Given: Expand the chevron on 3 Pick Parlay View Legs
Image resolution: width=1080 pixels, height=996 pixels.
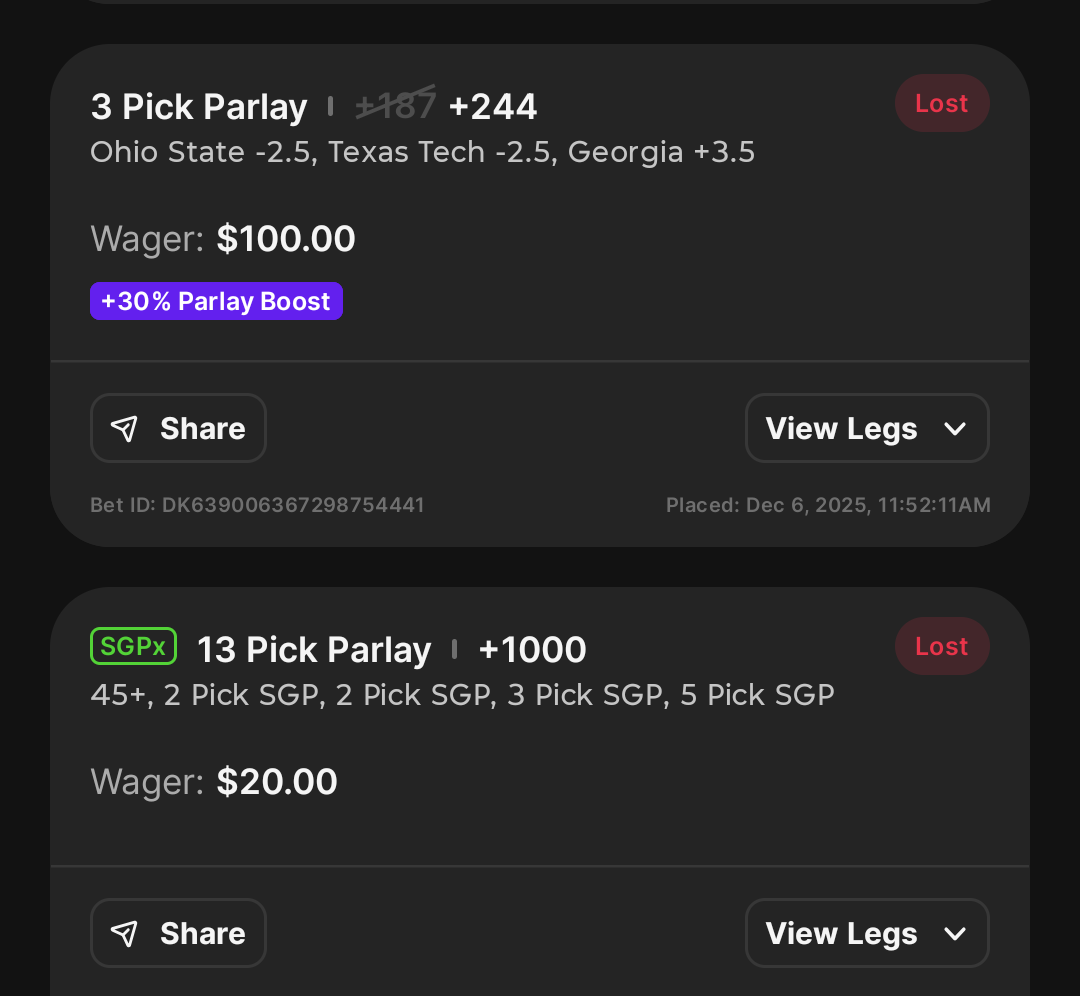Looking at the screenshot, I should coord(955,429).
